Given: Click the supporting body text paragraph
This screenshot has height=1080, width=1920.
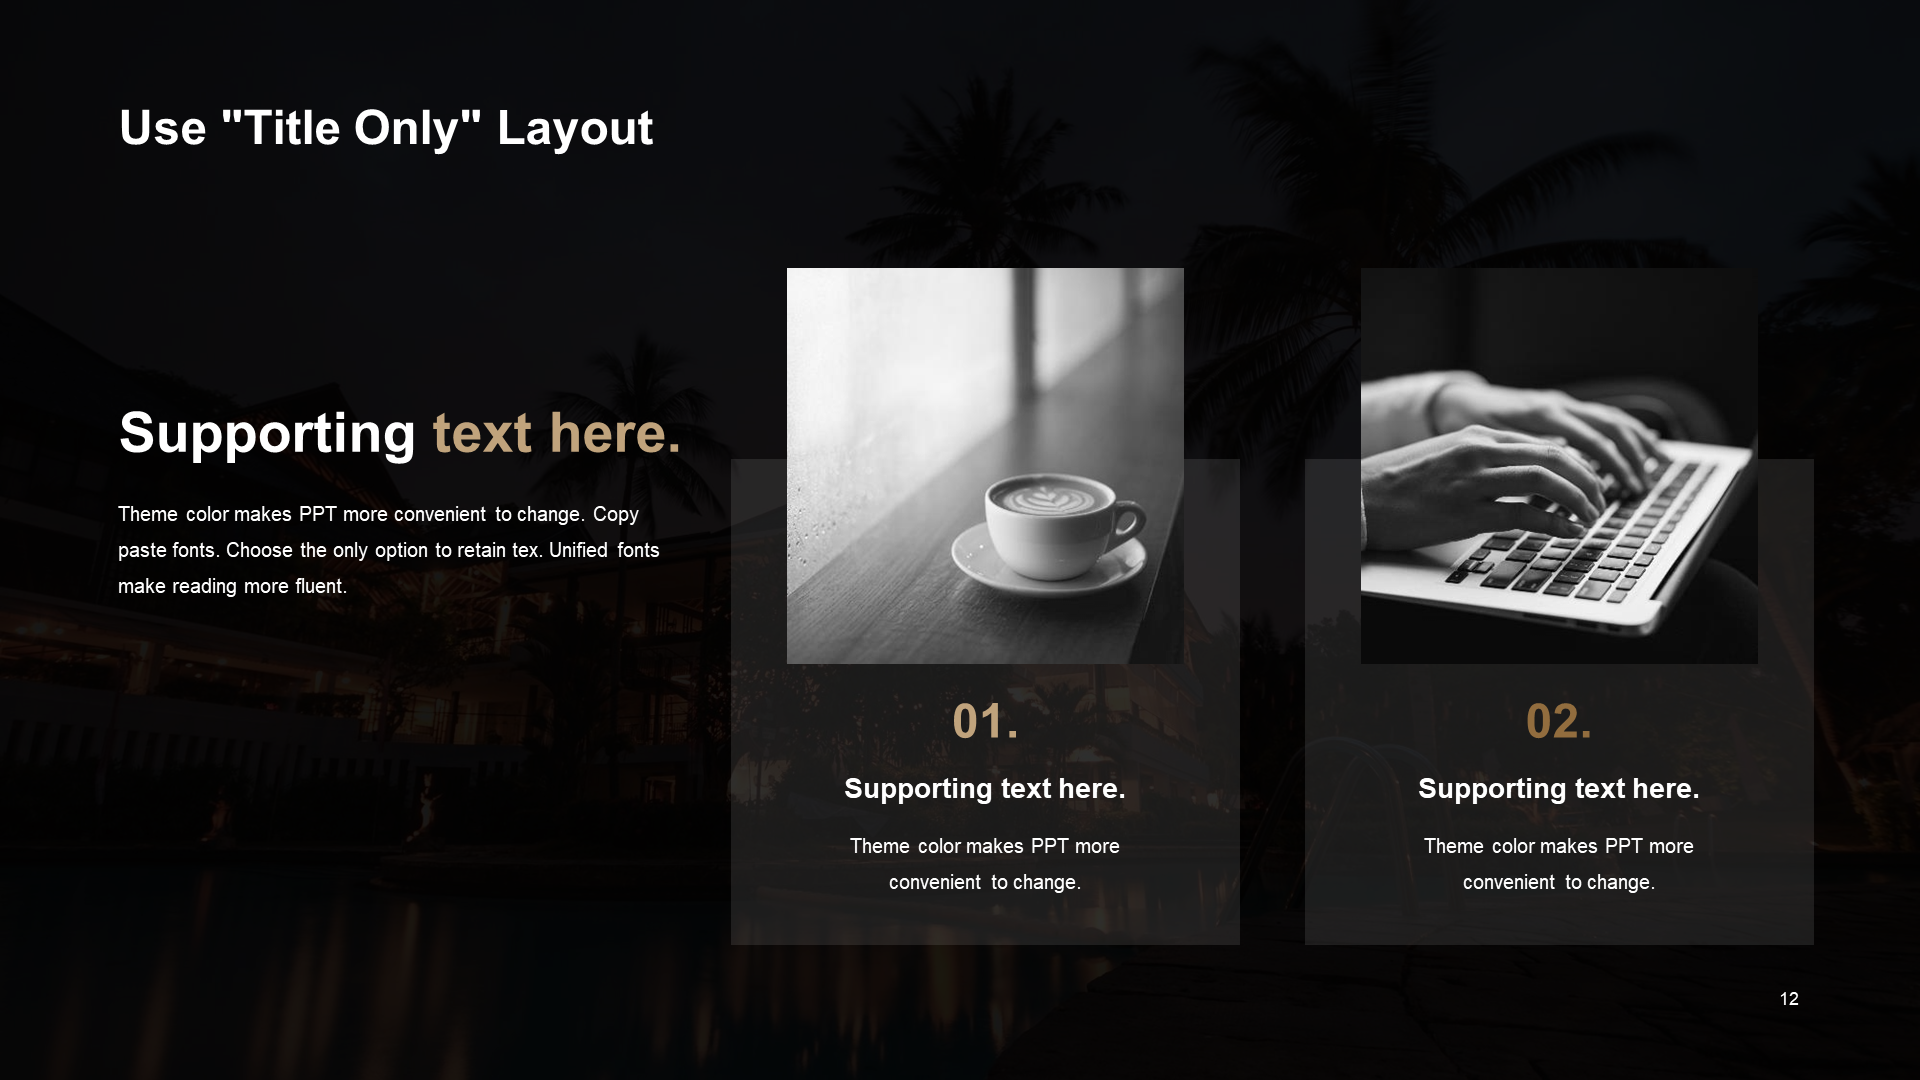Looking at the screenshot, I should coord(382,550).
